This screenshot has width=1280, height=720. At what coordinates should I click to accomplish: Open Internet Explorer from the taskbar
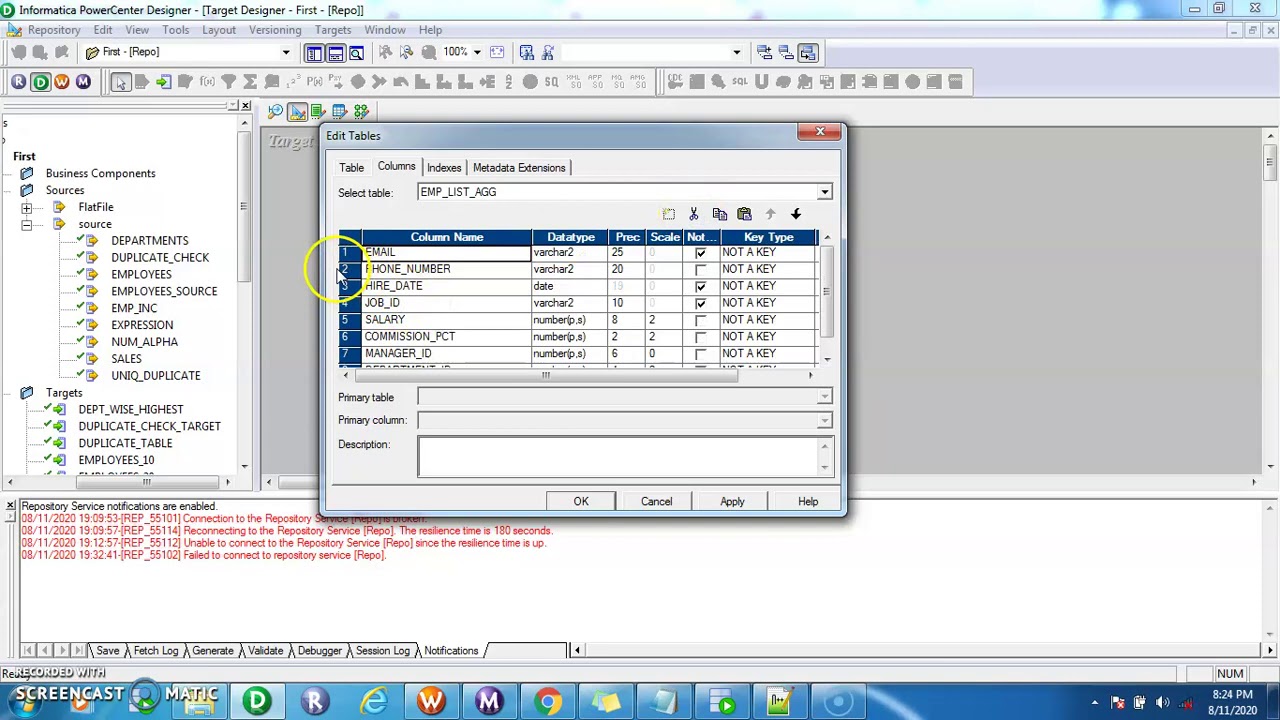(x=374, y=702)
